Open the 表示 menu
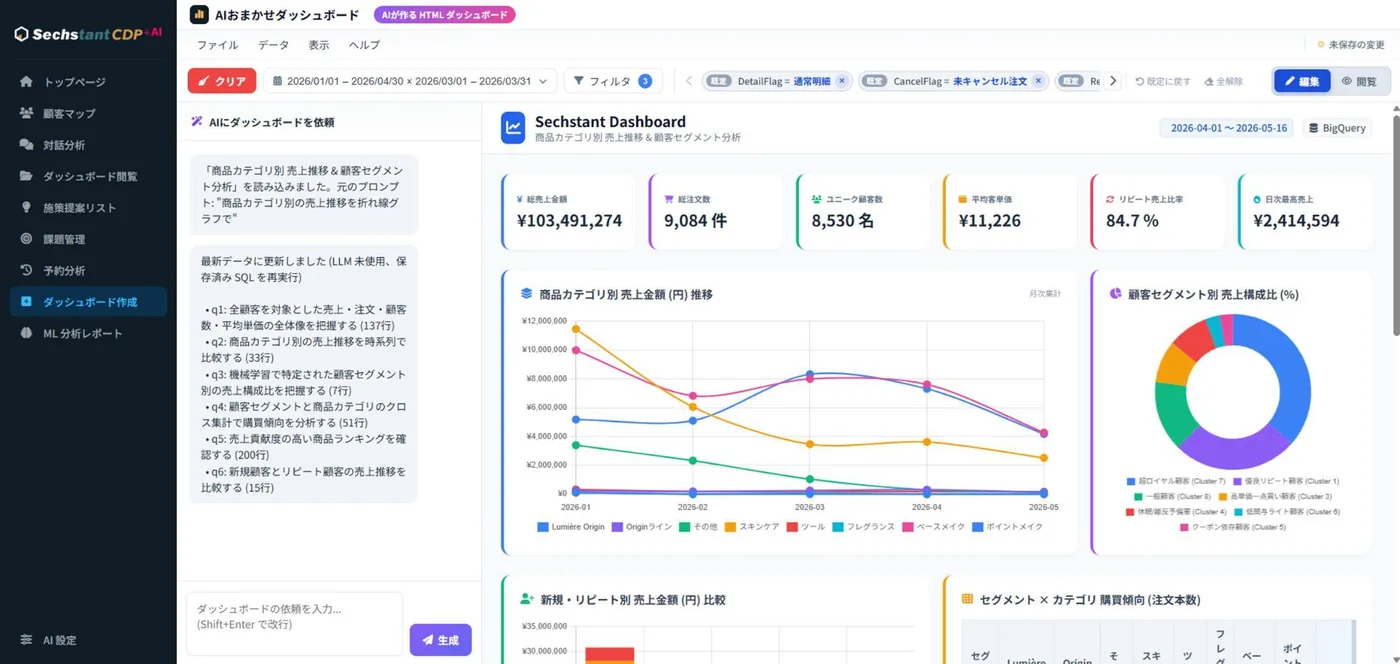 319,45
